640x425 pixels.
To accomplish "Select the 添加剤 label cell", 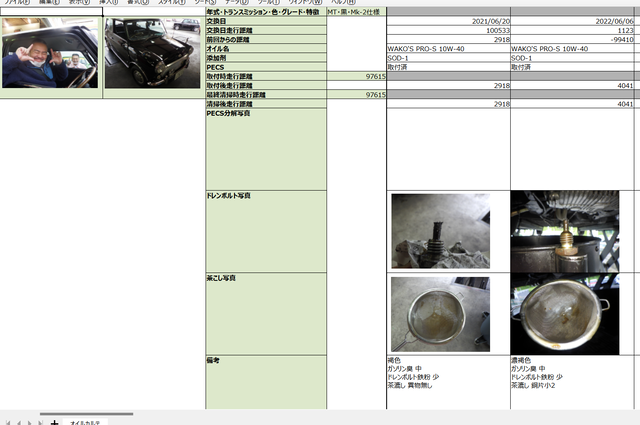I will click(x=266, y=58).
